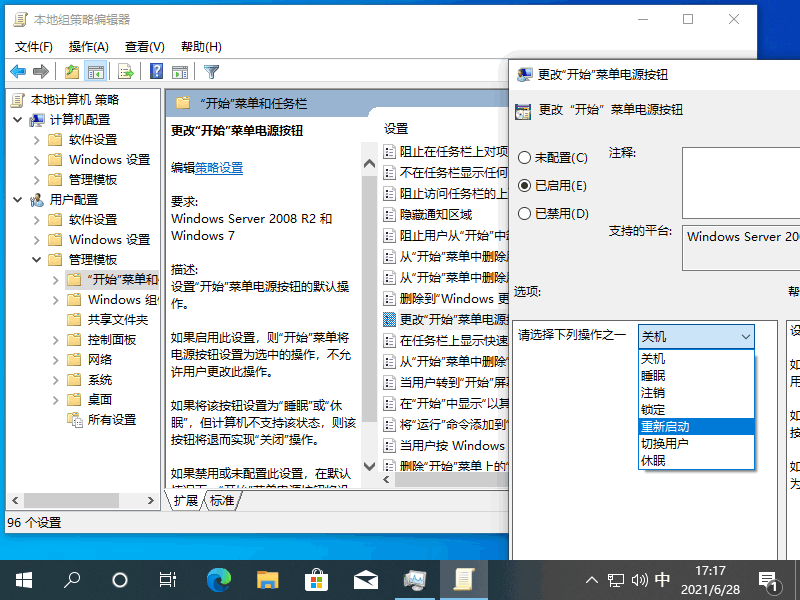Screen dimensions: 800x600
Task: Click settings list scroll left arrow
Action: click(x=386, y=480)
